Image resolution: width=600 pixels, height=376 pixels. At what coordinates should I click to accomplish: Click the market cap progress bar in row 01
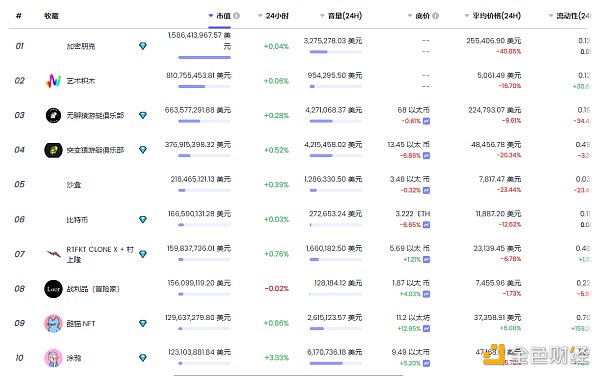204,57
